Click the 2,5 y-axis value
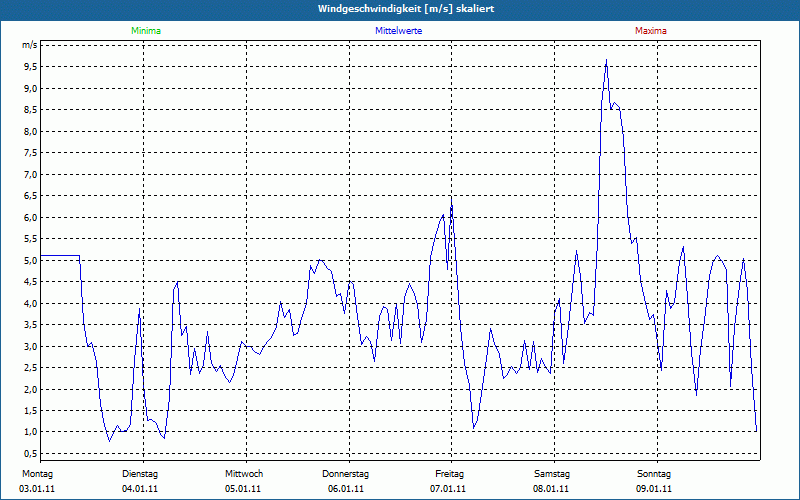800x500 pixels. coord(30,368)
